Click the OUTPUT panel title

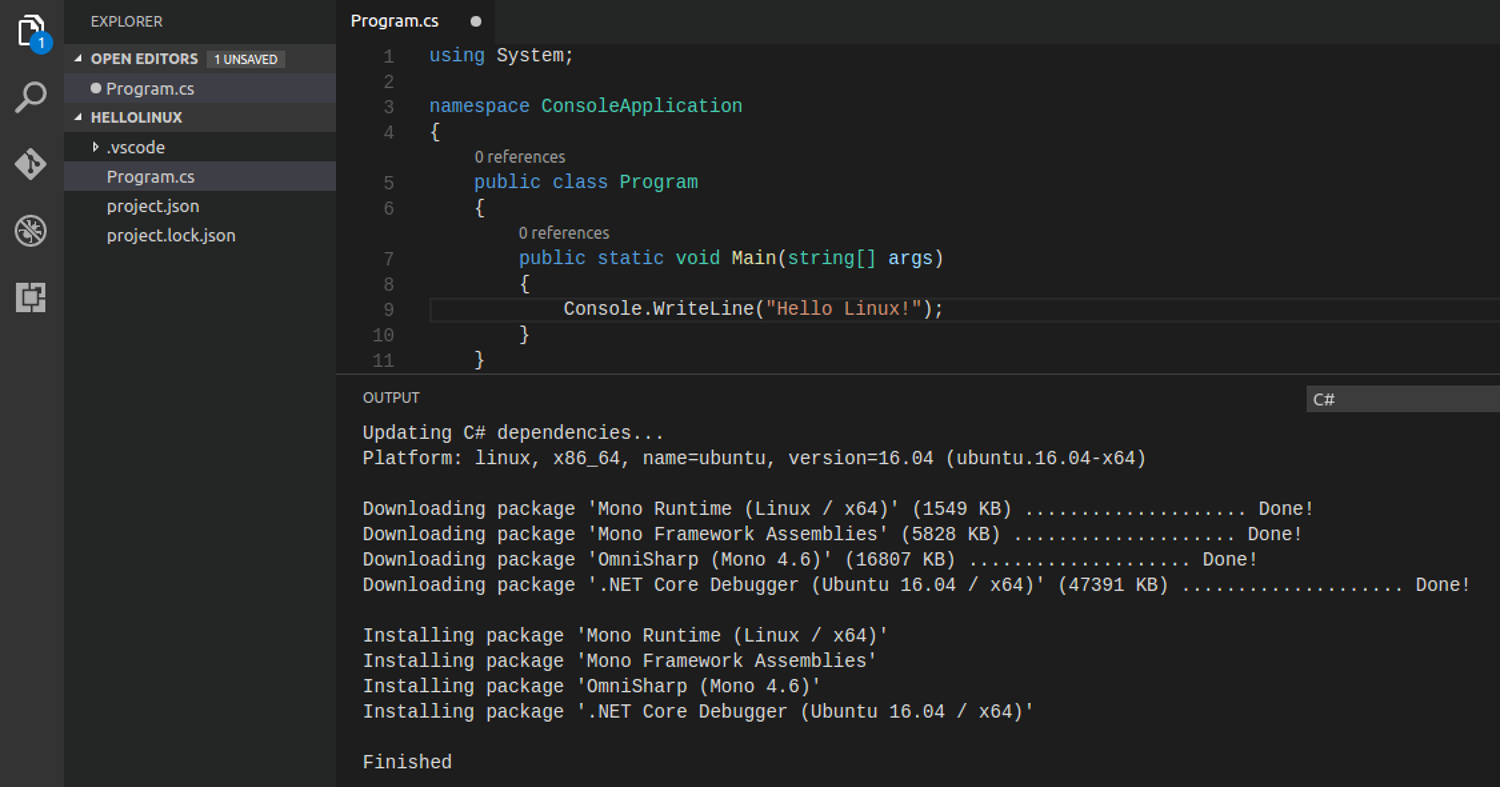pyautogui.click(x=391, y=397)
